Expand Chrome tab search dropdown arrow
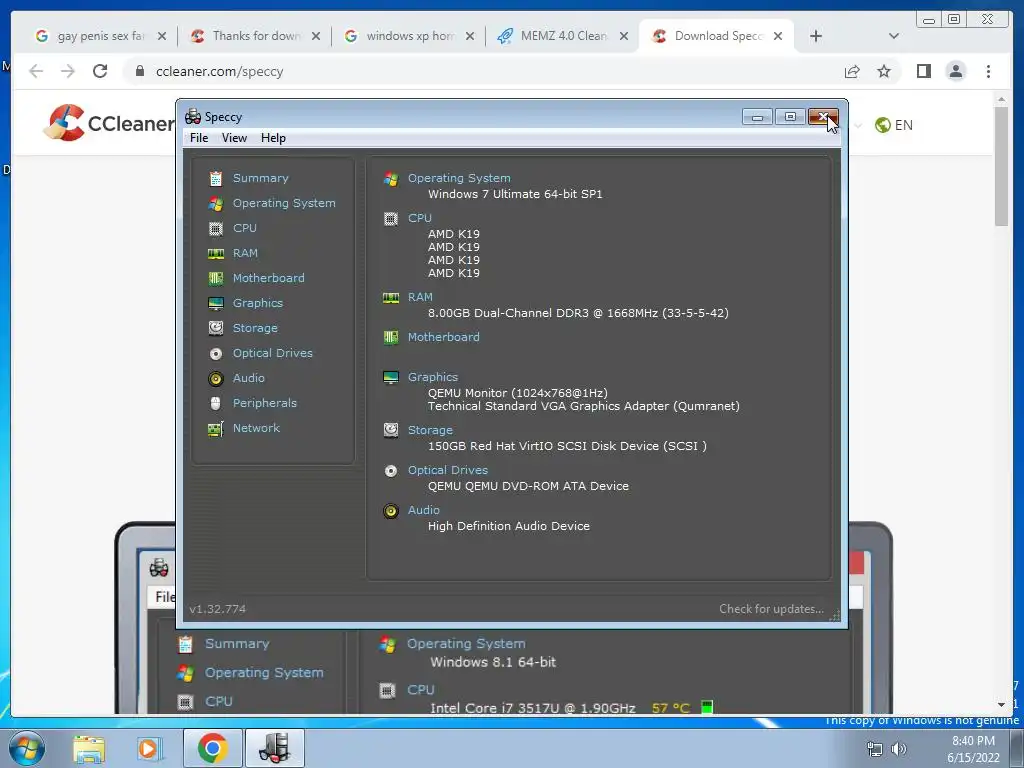This screenshot has height=768, width=1024. (893, 36)
